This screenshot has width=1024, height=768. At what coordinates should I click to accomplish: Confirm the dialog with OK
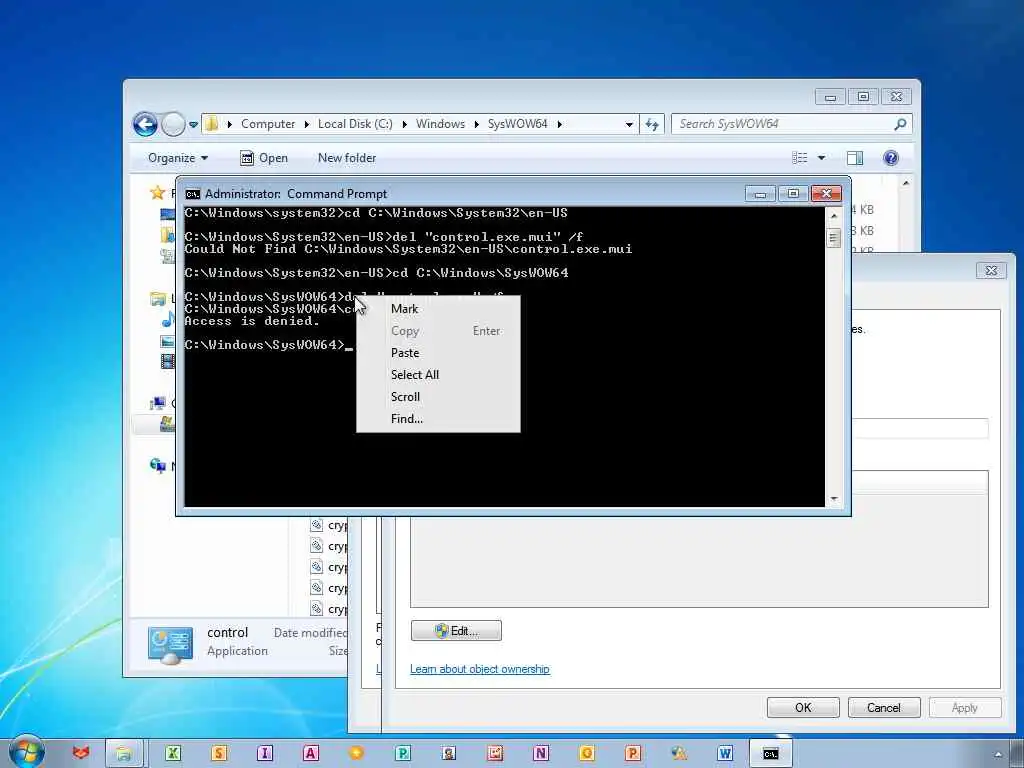click(x=803, y=707)
